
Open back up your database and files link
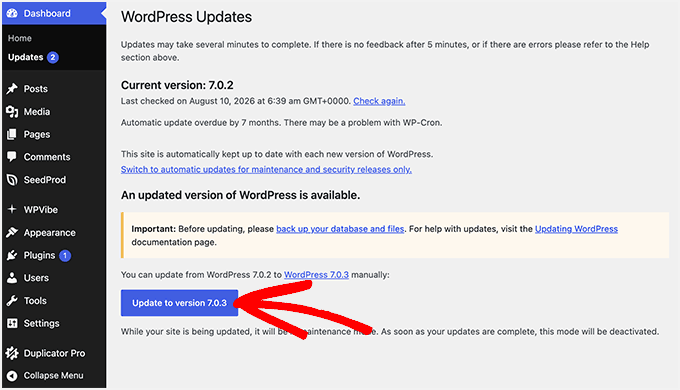point(340,229)
